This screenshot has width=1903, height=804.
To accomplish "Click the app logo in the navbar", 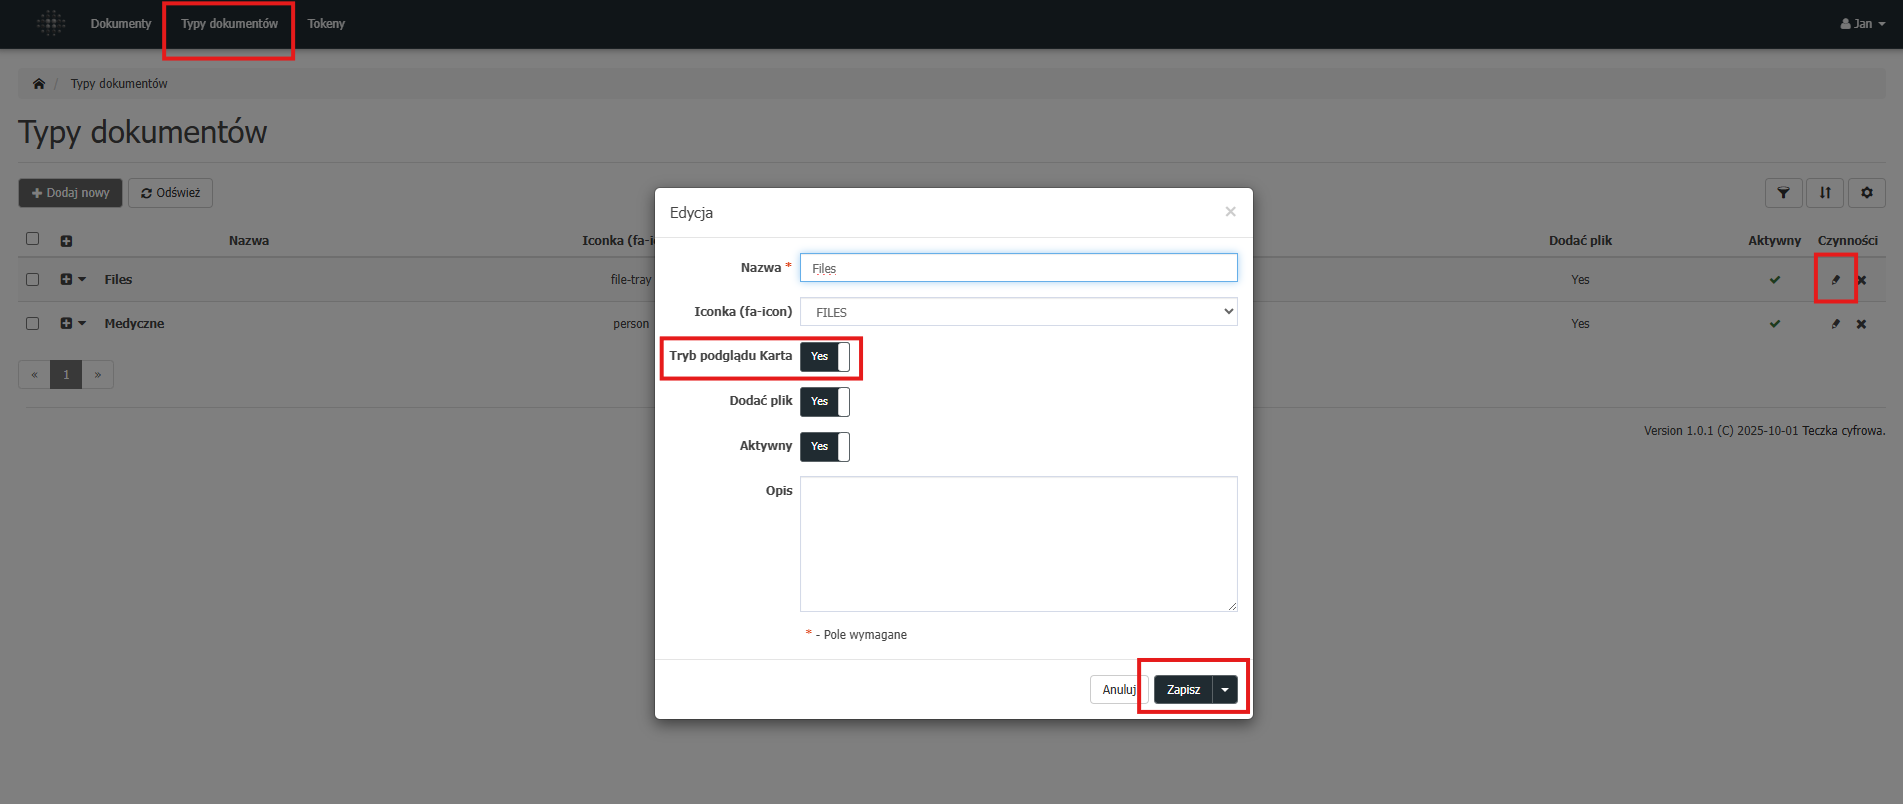I will (x=51, y=23).
